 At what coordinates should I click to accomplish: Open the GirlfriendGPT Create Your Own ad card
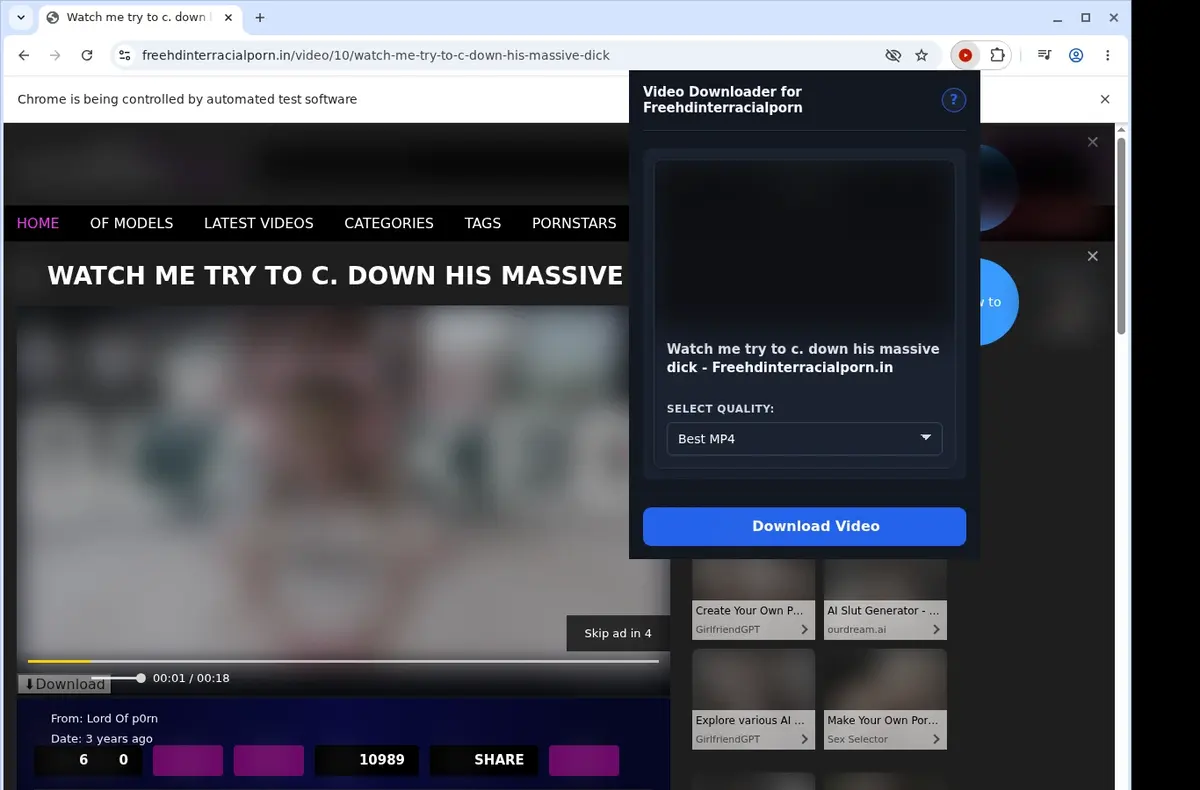pos(753,598)
